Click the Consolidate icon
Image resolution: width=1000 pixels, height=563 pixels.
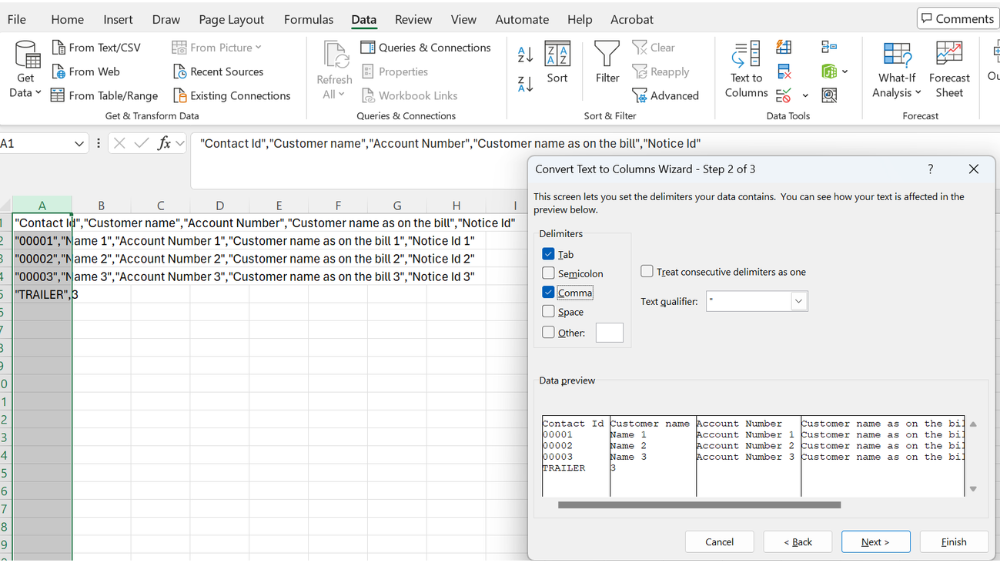click(x=829, y=47)
